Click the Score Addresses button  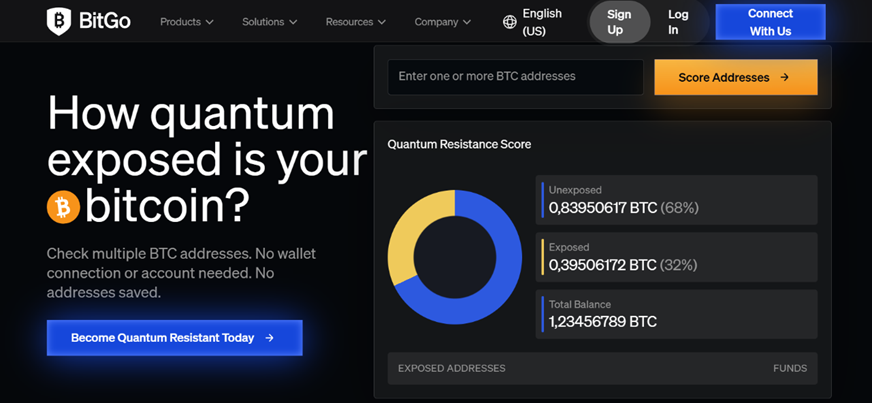point(736,77)
